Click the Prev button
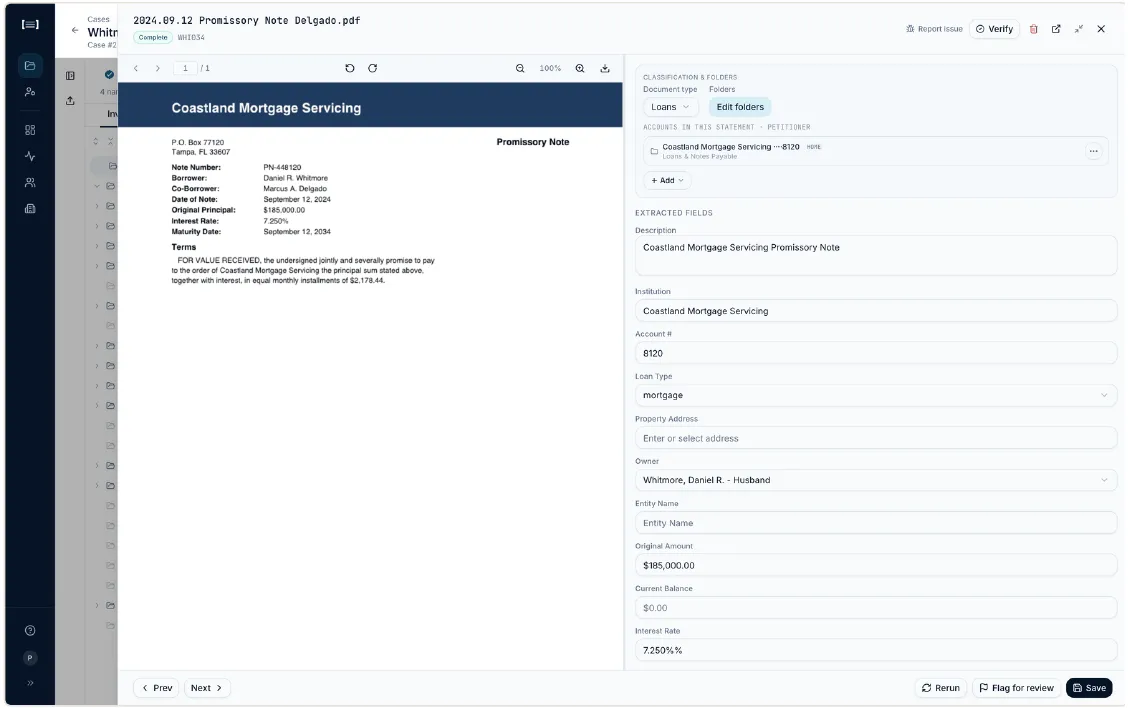Viewport: 1128px width, 708px height. 157,688
